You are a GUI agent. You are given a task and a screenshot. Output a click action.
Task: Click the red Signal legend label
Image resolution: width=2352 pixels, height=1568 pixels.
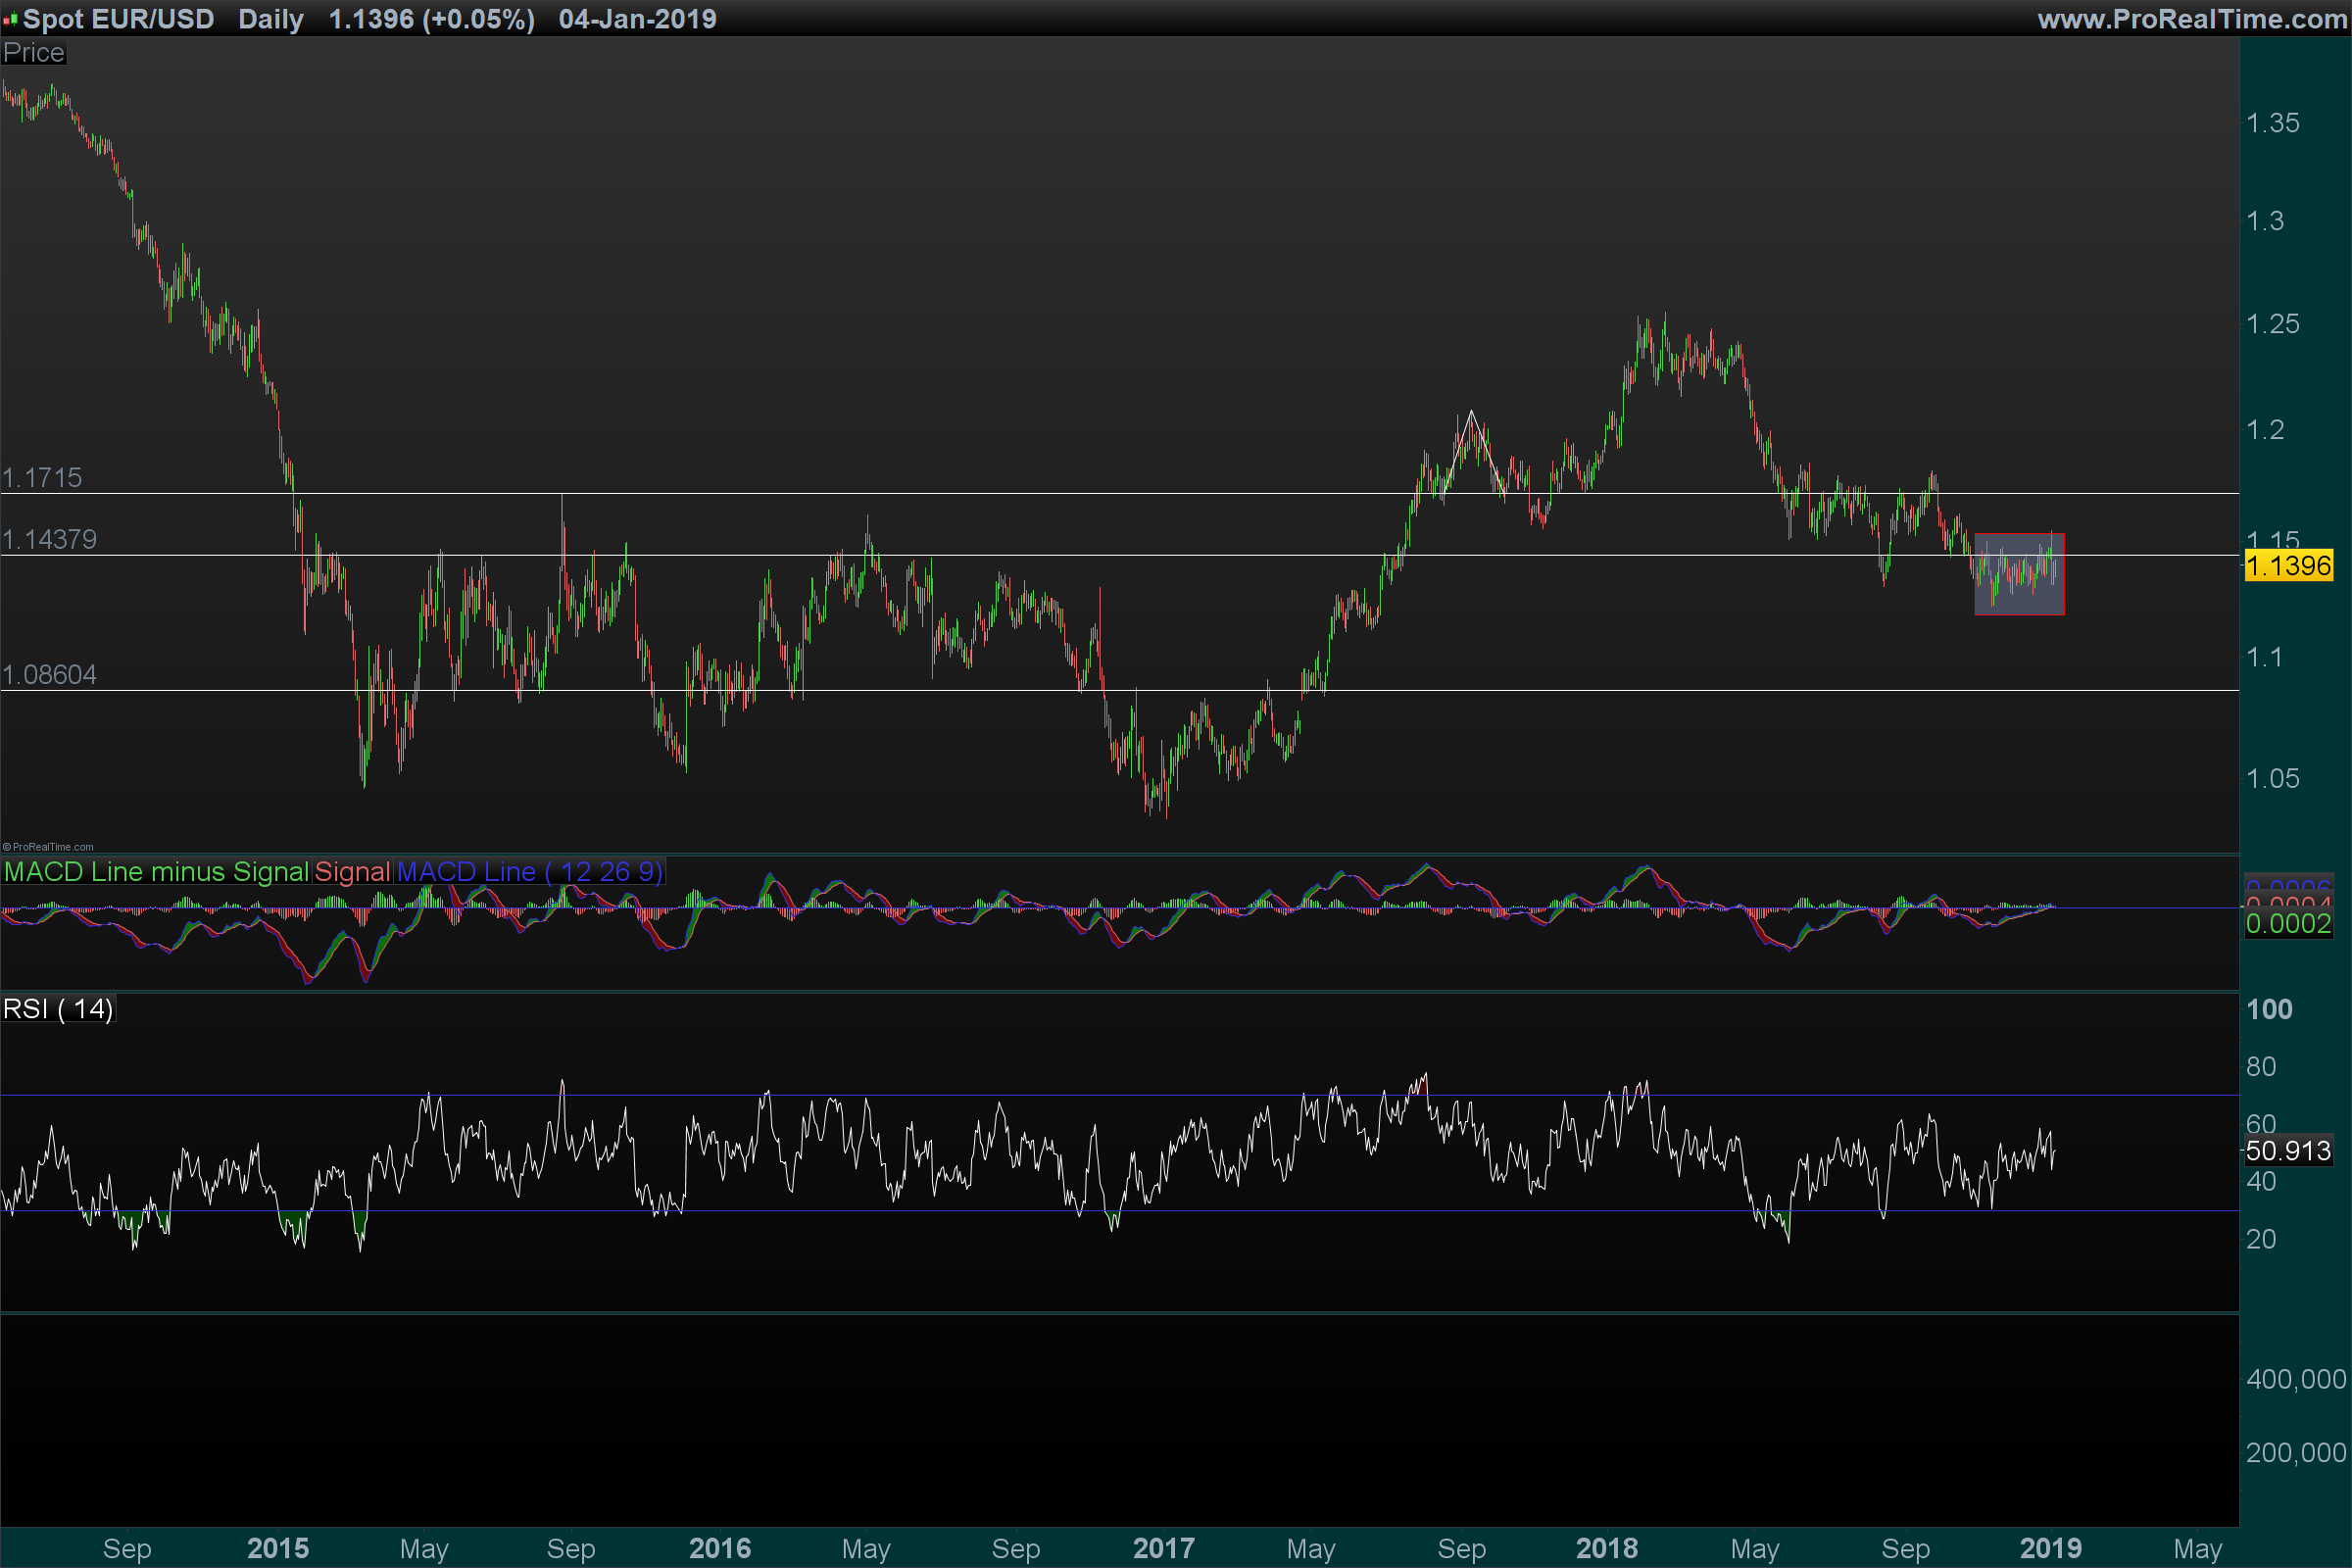(352, 872)
